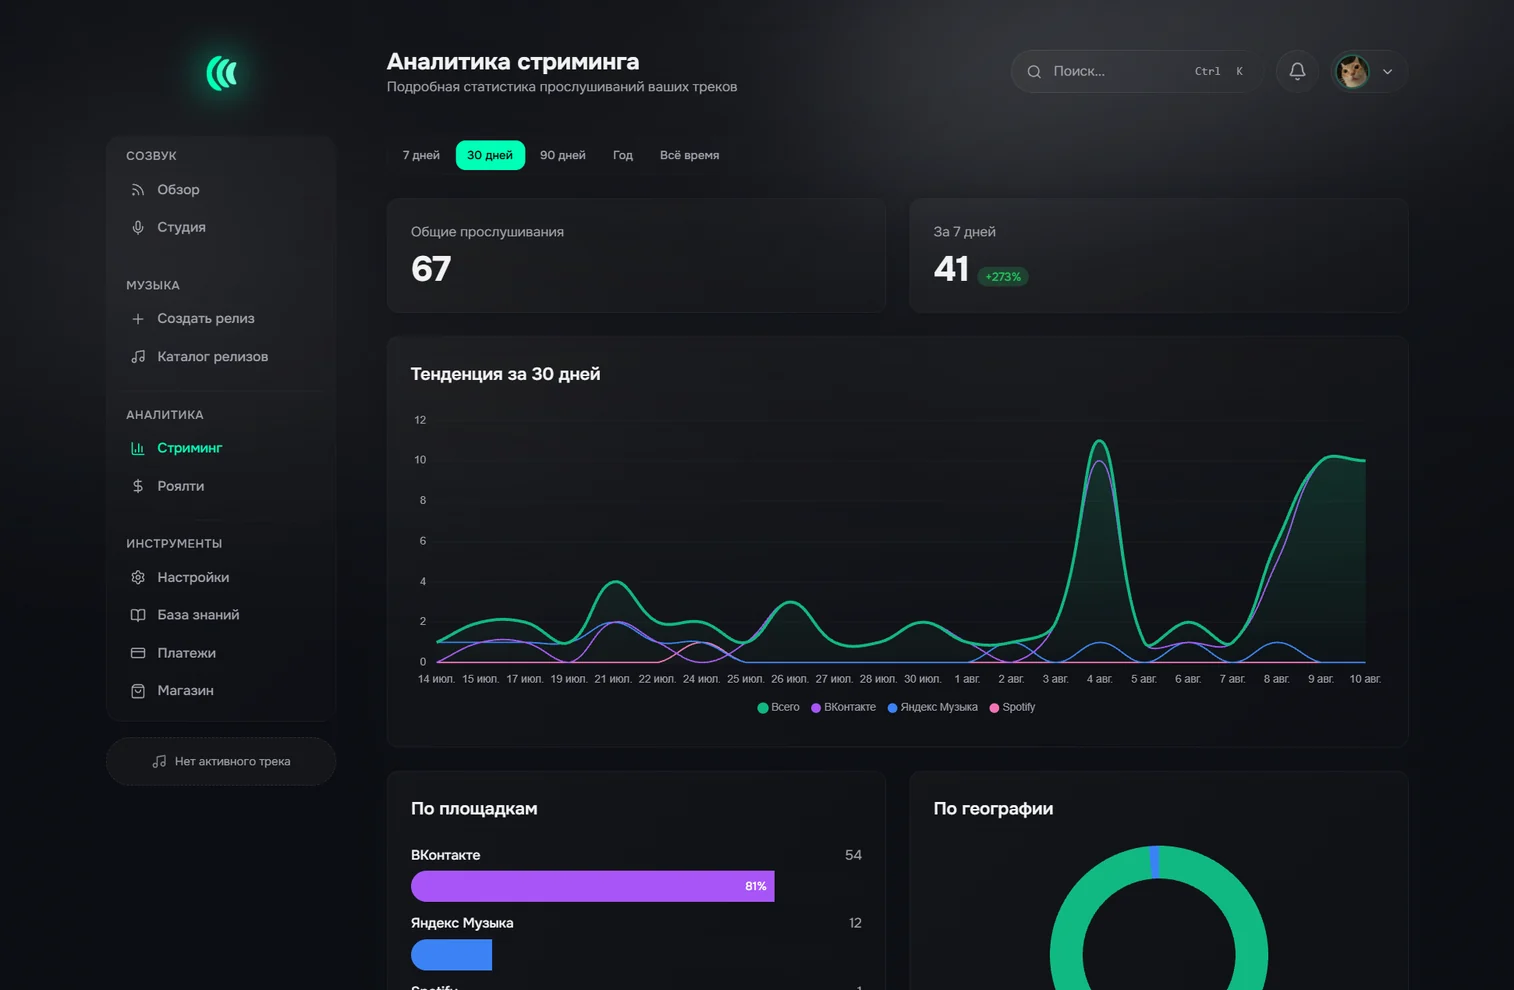The image size is (1514, 990).
Task: Click the cat profile avatar
Action: click(1352, 71)
